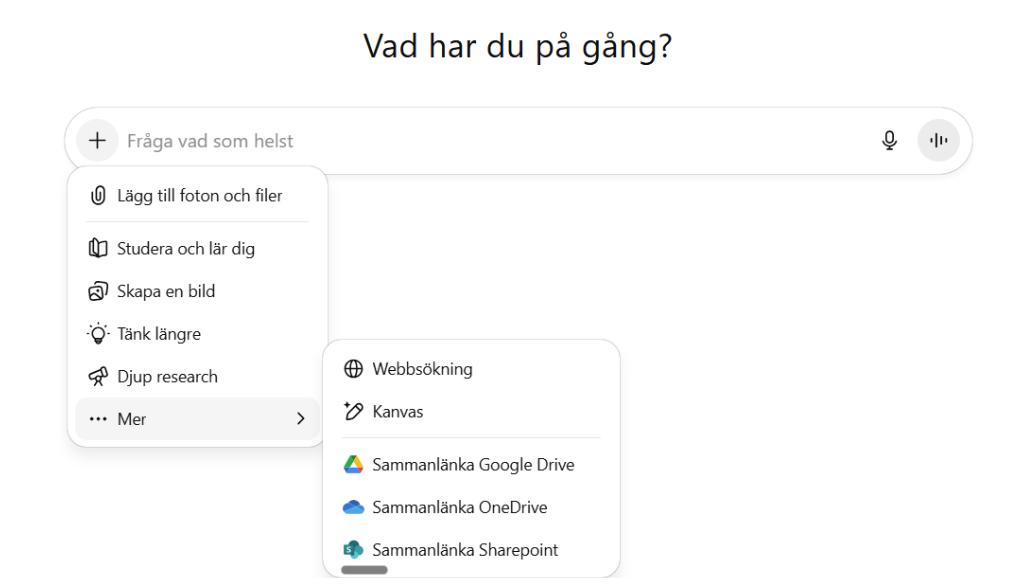The image size is (1011, 585).
Task: Expand the Mer submenu chevron
Action: pos(300,419)
